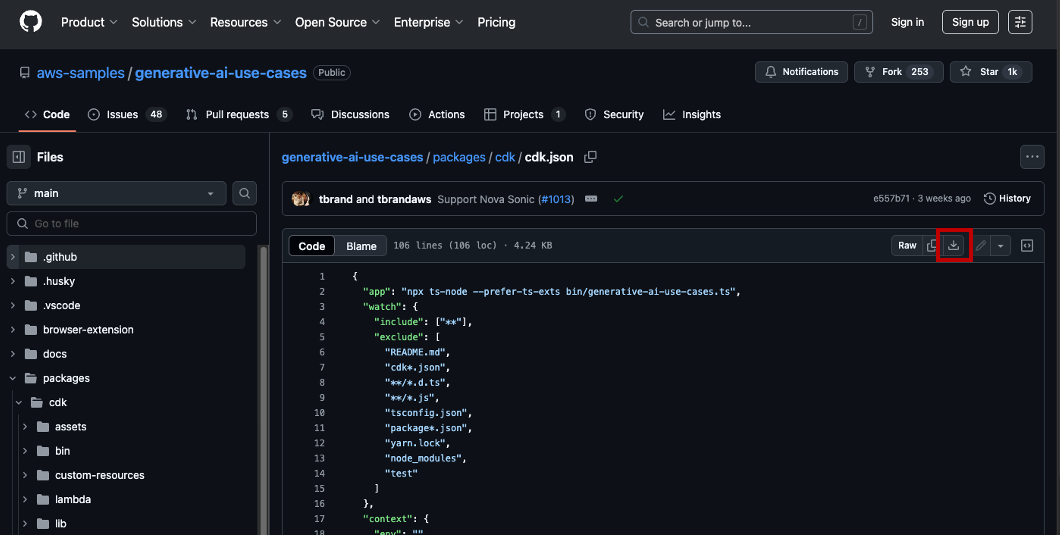Open the Pricing link
The width and height of the screenshot is (1060, 535).
tap(496, 22)
